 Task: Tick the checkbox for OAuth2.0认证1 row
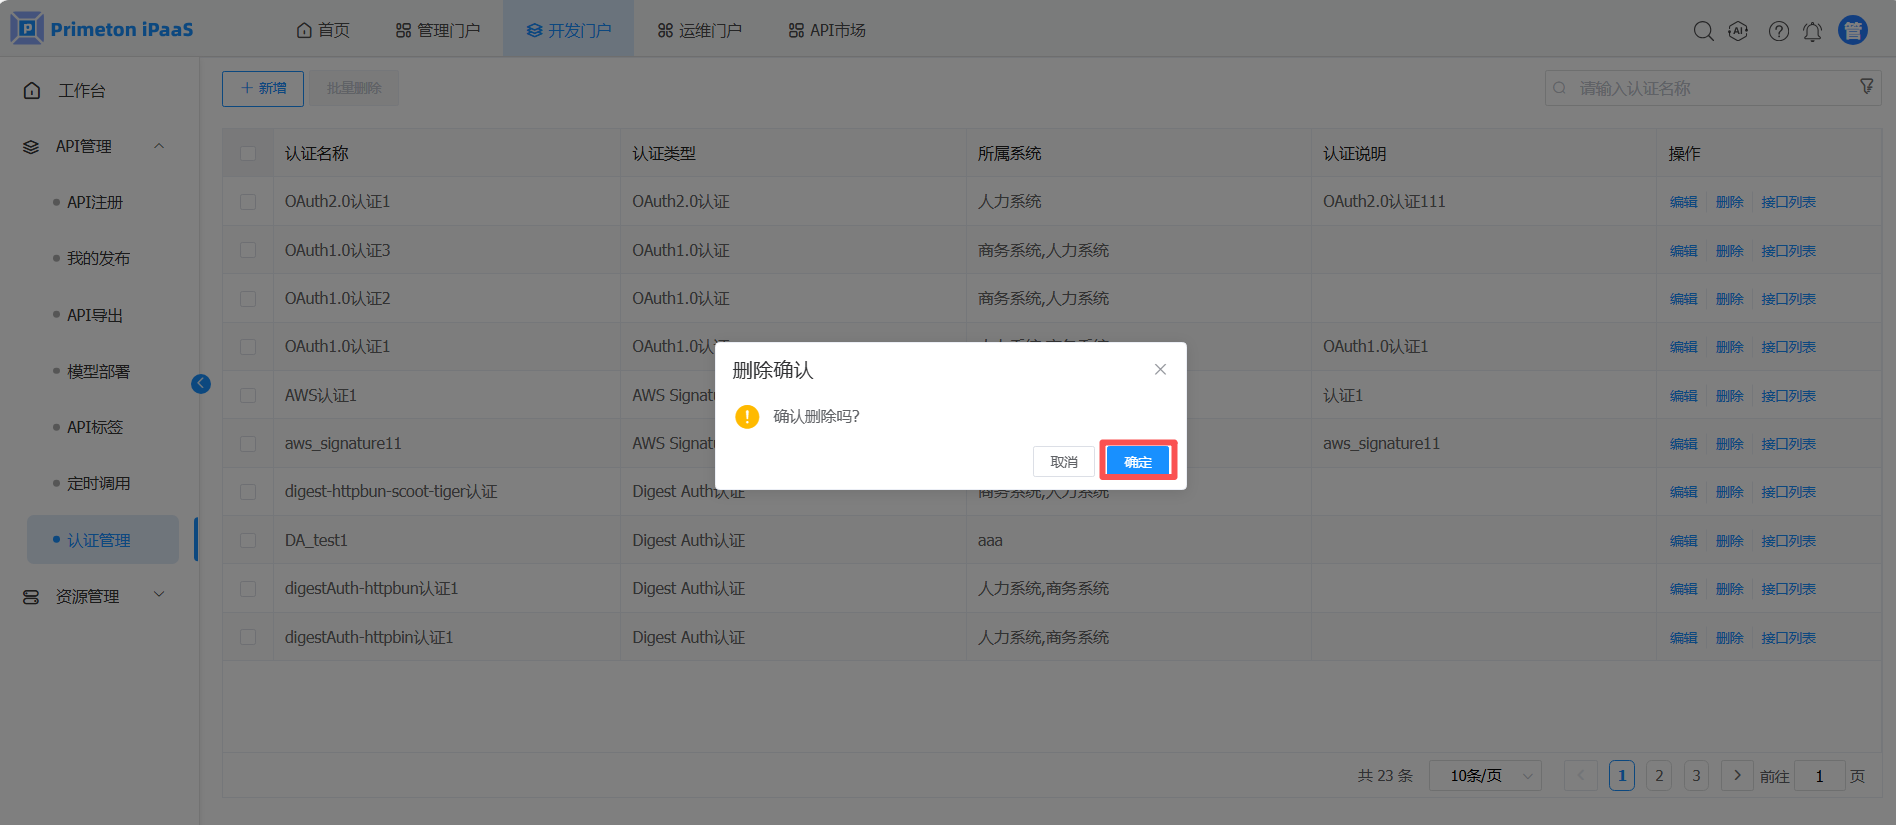pos(248,202)
